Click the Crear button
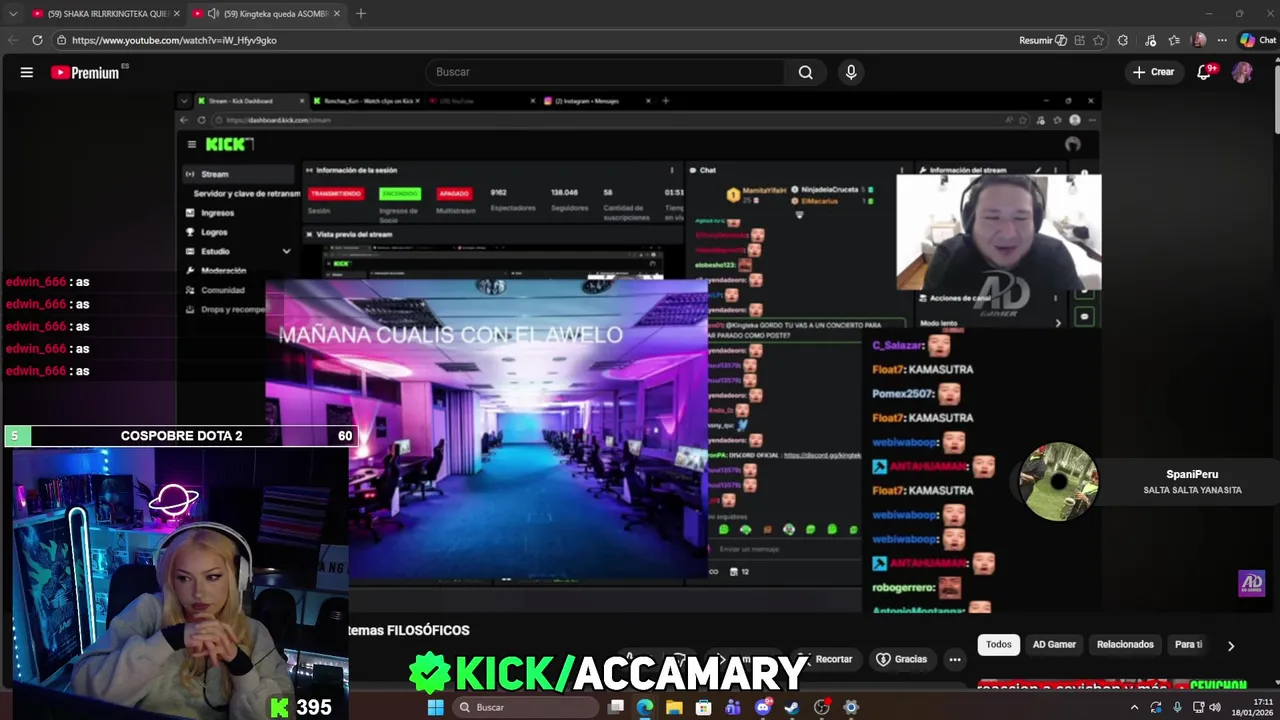The width and height of the screenshot is (1280, 720). pyautogui.click(x=1153, y=72)
